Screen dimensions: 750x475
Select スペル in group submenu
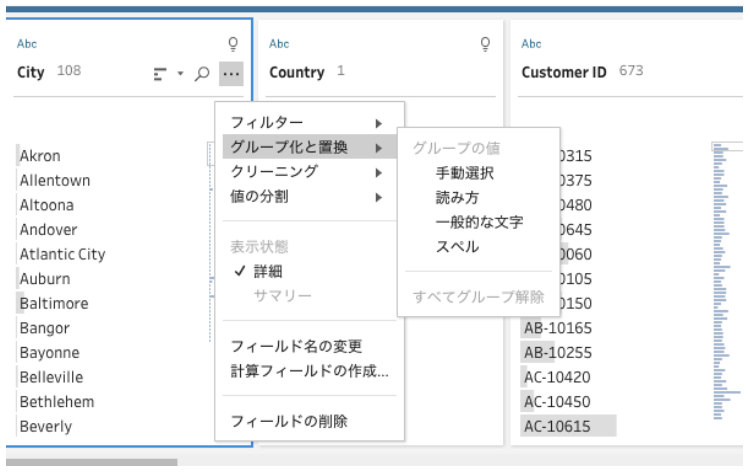tap(457, 247)
